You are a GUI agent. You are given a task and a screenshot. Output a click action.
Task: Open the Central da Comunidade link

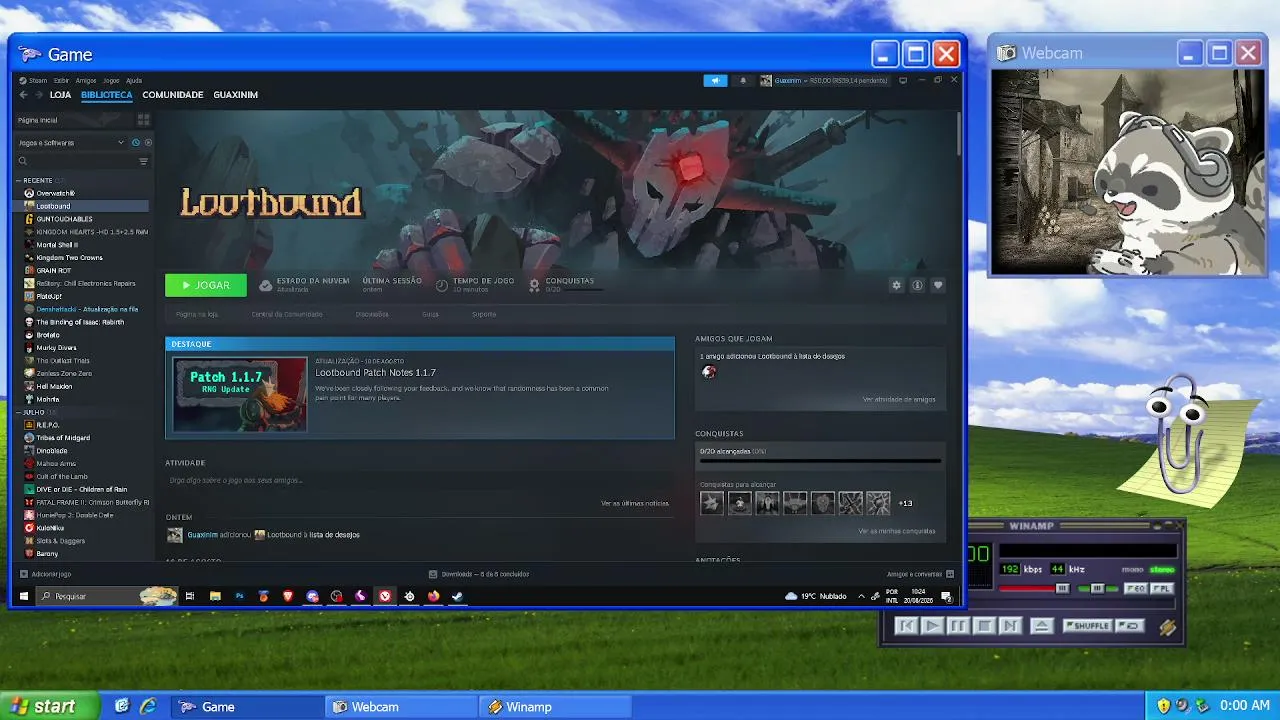(287, 314)
